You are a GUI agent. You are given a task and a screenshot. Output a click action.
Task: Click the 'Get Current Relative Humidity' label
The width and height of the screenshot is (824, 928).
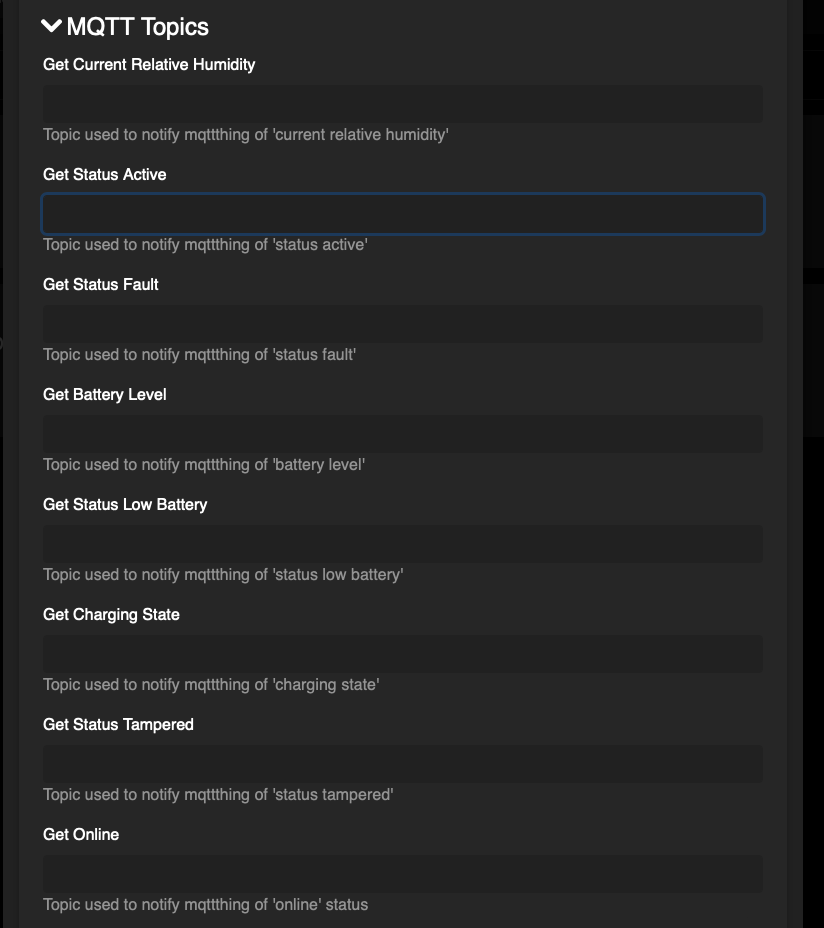click(x=149, y=64)
